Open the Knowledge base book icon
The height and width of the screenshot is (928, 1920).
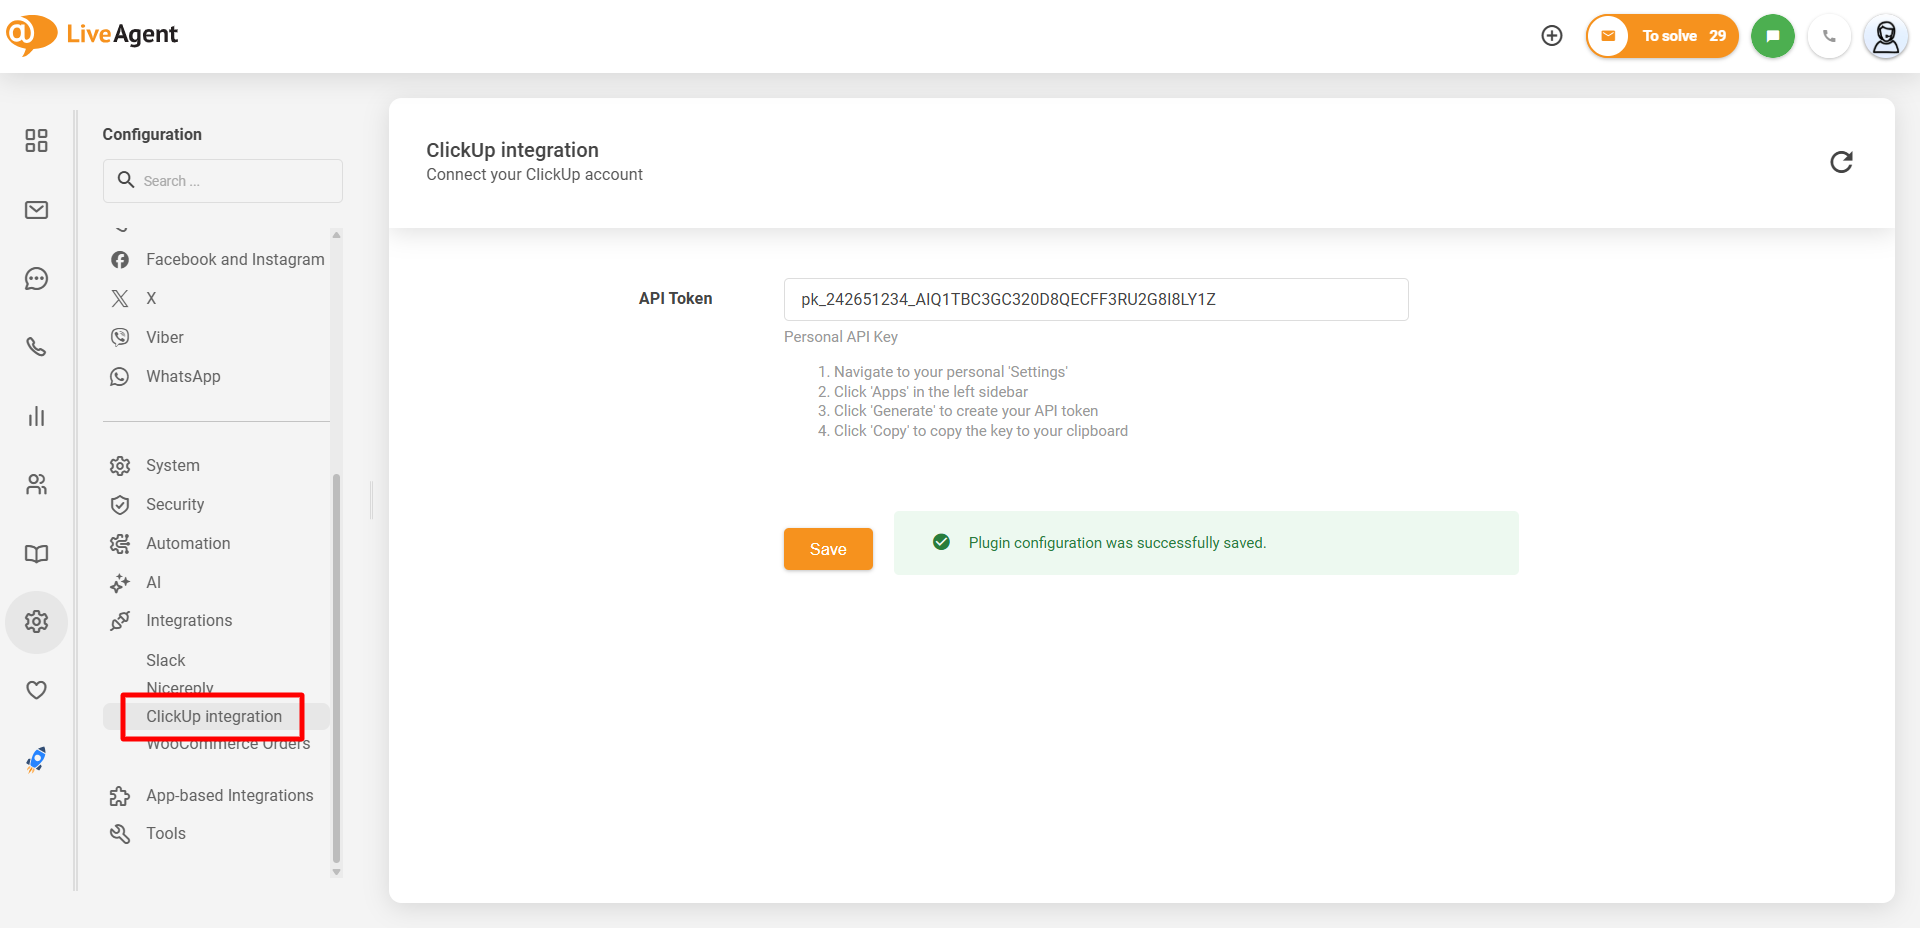36,554
